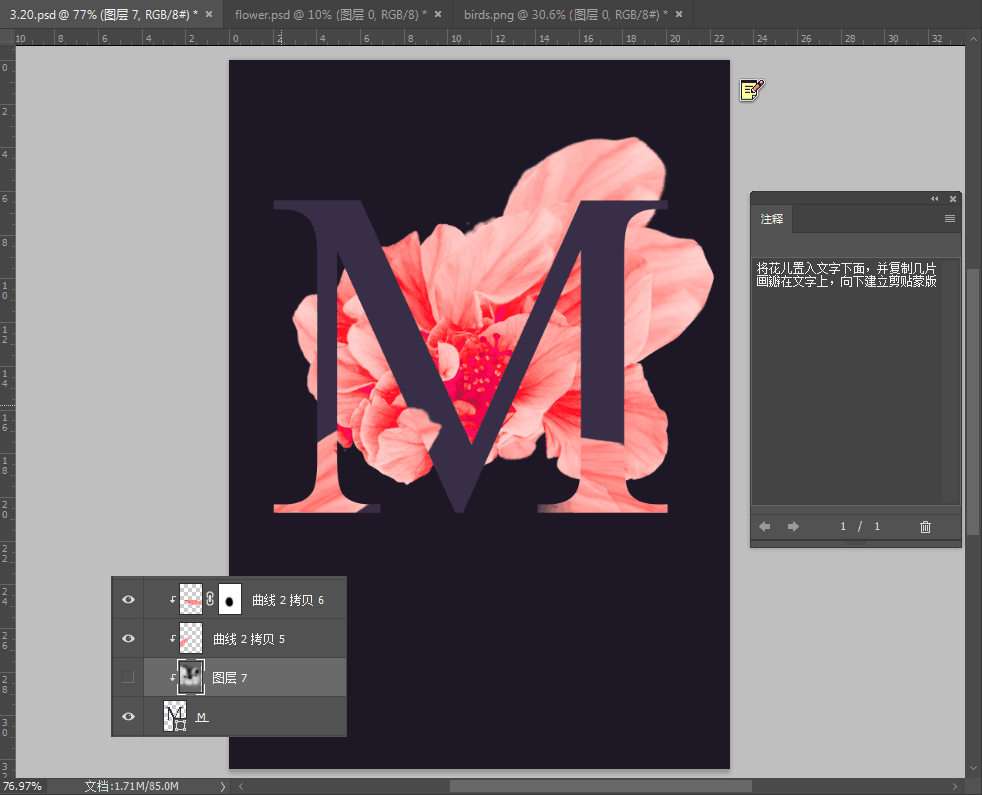
Task: Click the yellow note annotation icon on canvas
Action: pos(751,90)
